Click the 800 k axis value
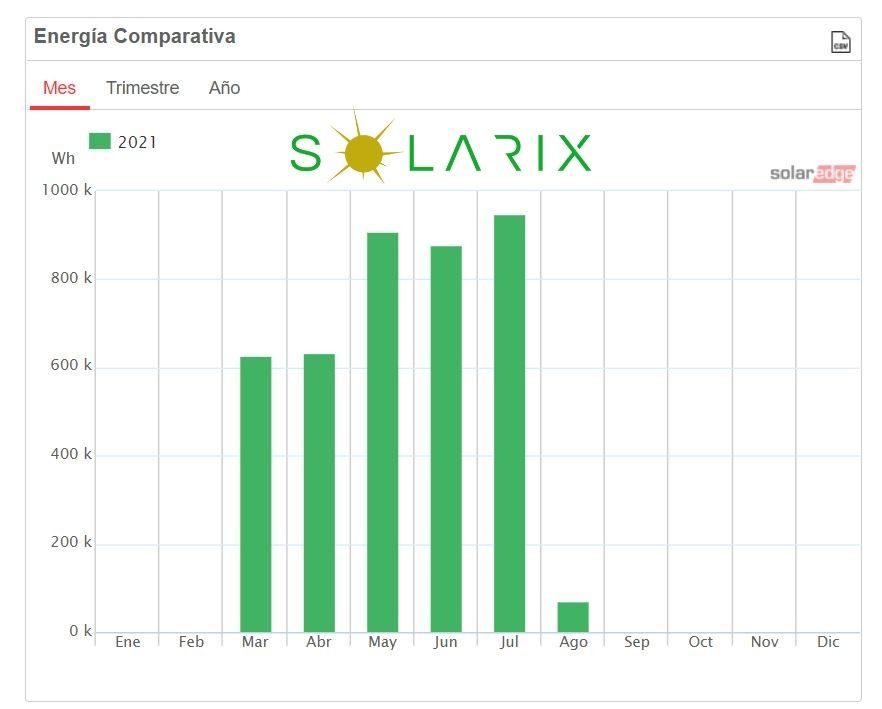Viewport: 882px width, 709px height. pos(71,277)
